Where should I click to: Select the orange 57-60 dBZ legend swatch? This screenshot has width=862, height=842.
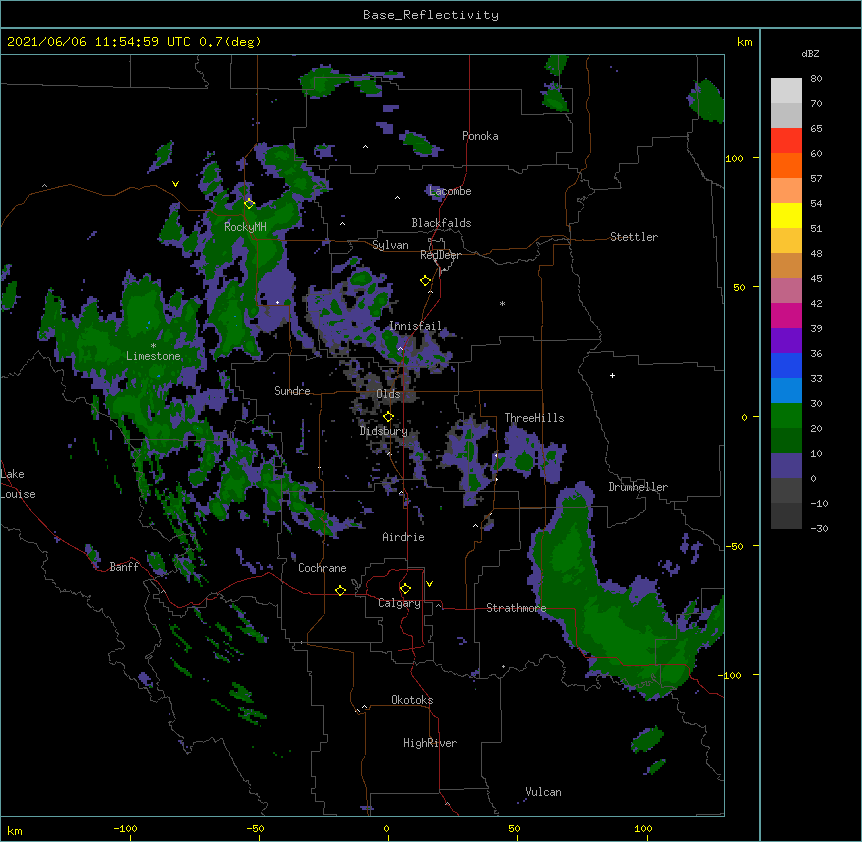[x=786, y=165]
